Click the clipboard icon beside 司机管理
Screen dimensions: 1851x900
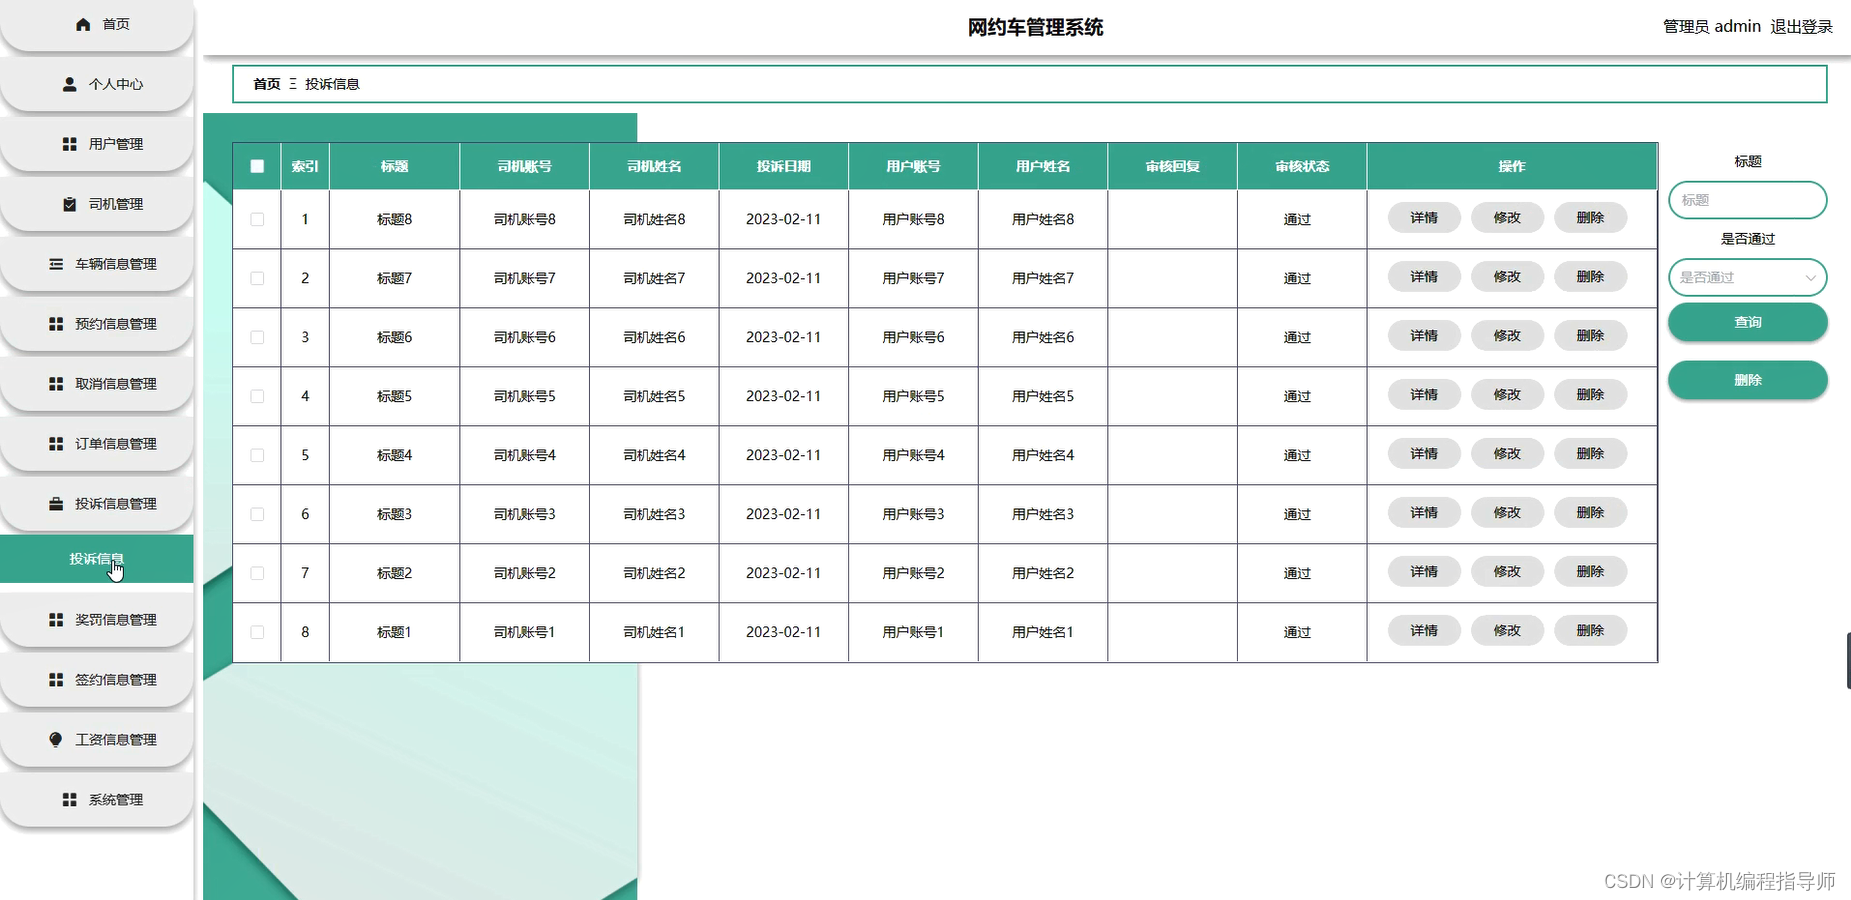(x=70, y=204)
